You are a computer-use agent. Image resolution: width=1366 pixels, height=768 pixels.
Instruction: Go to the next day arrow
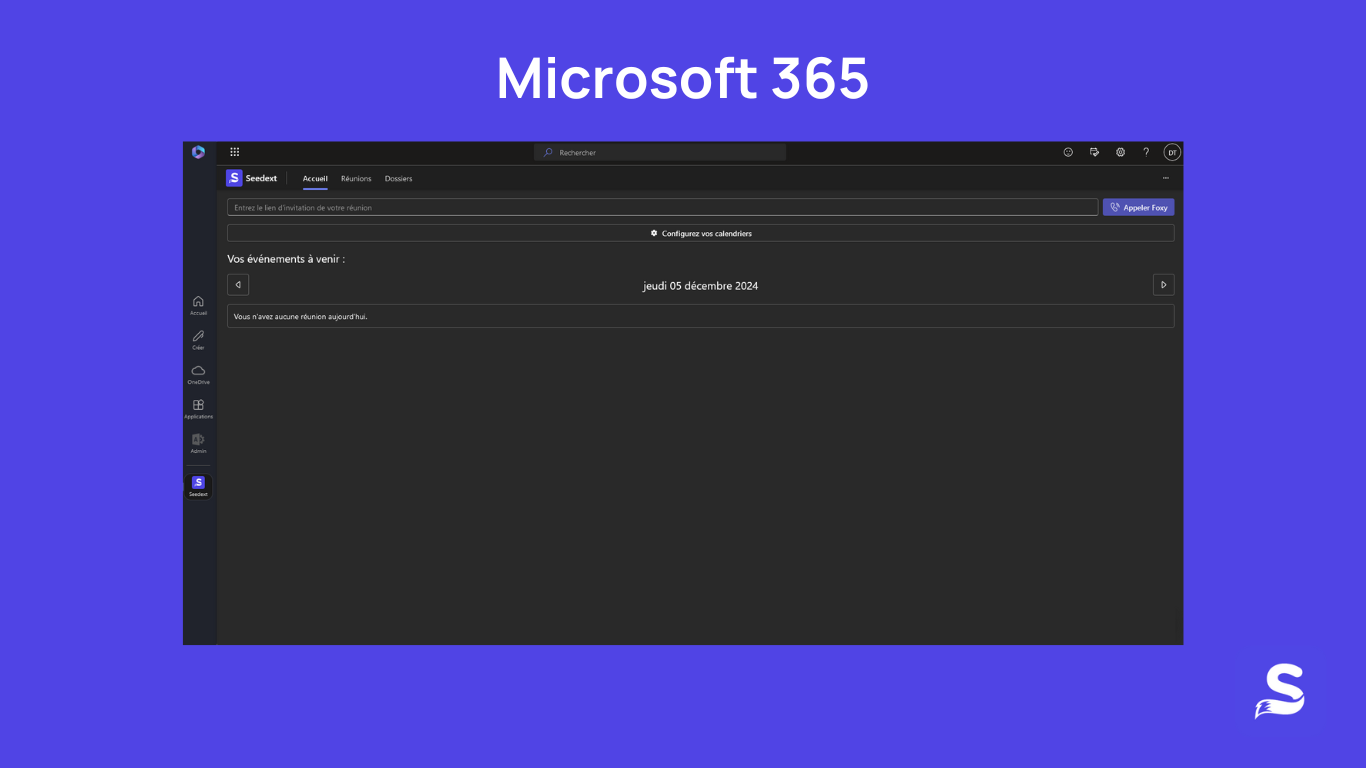1163,285
